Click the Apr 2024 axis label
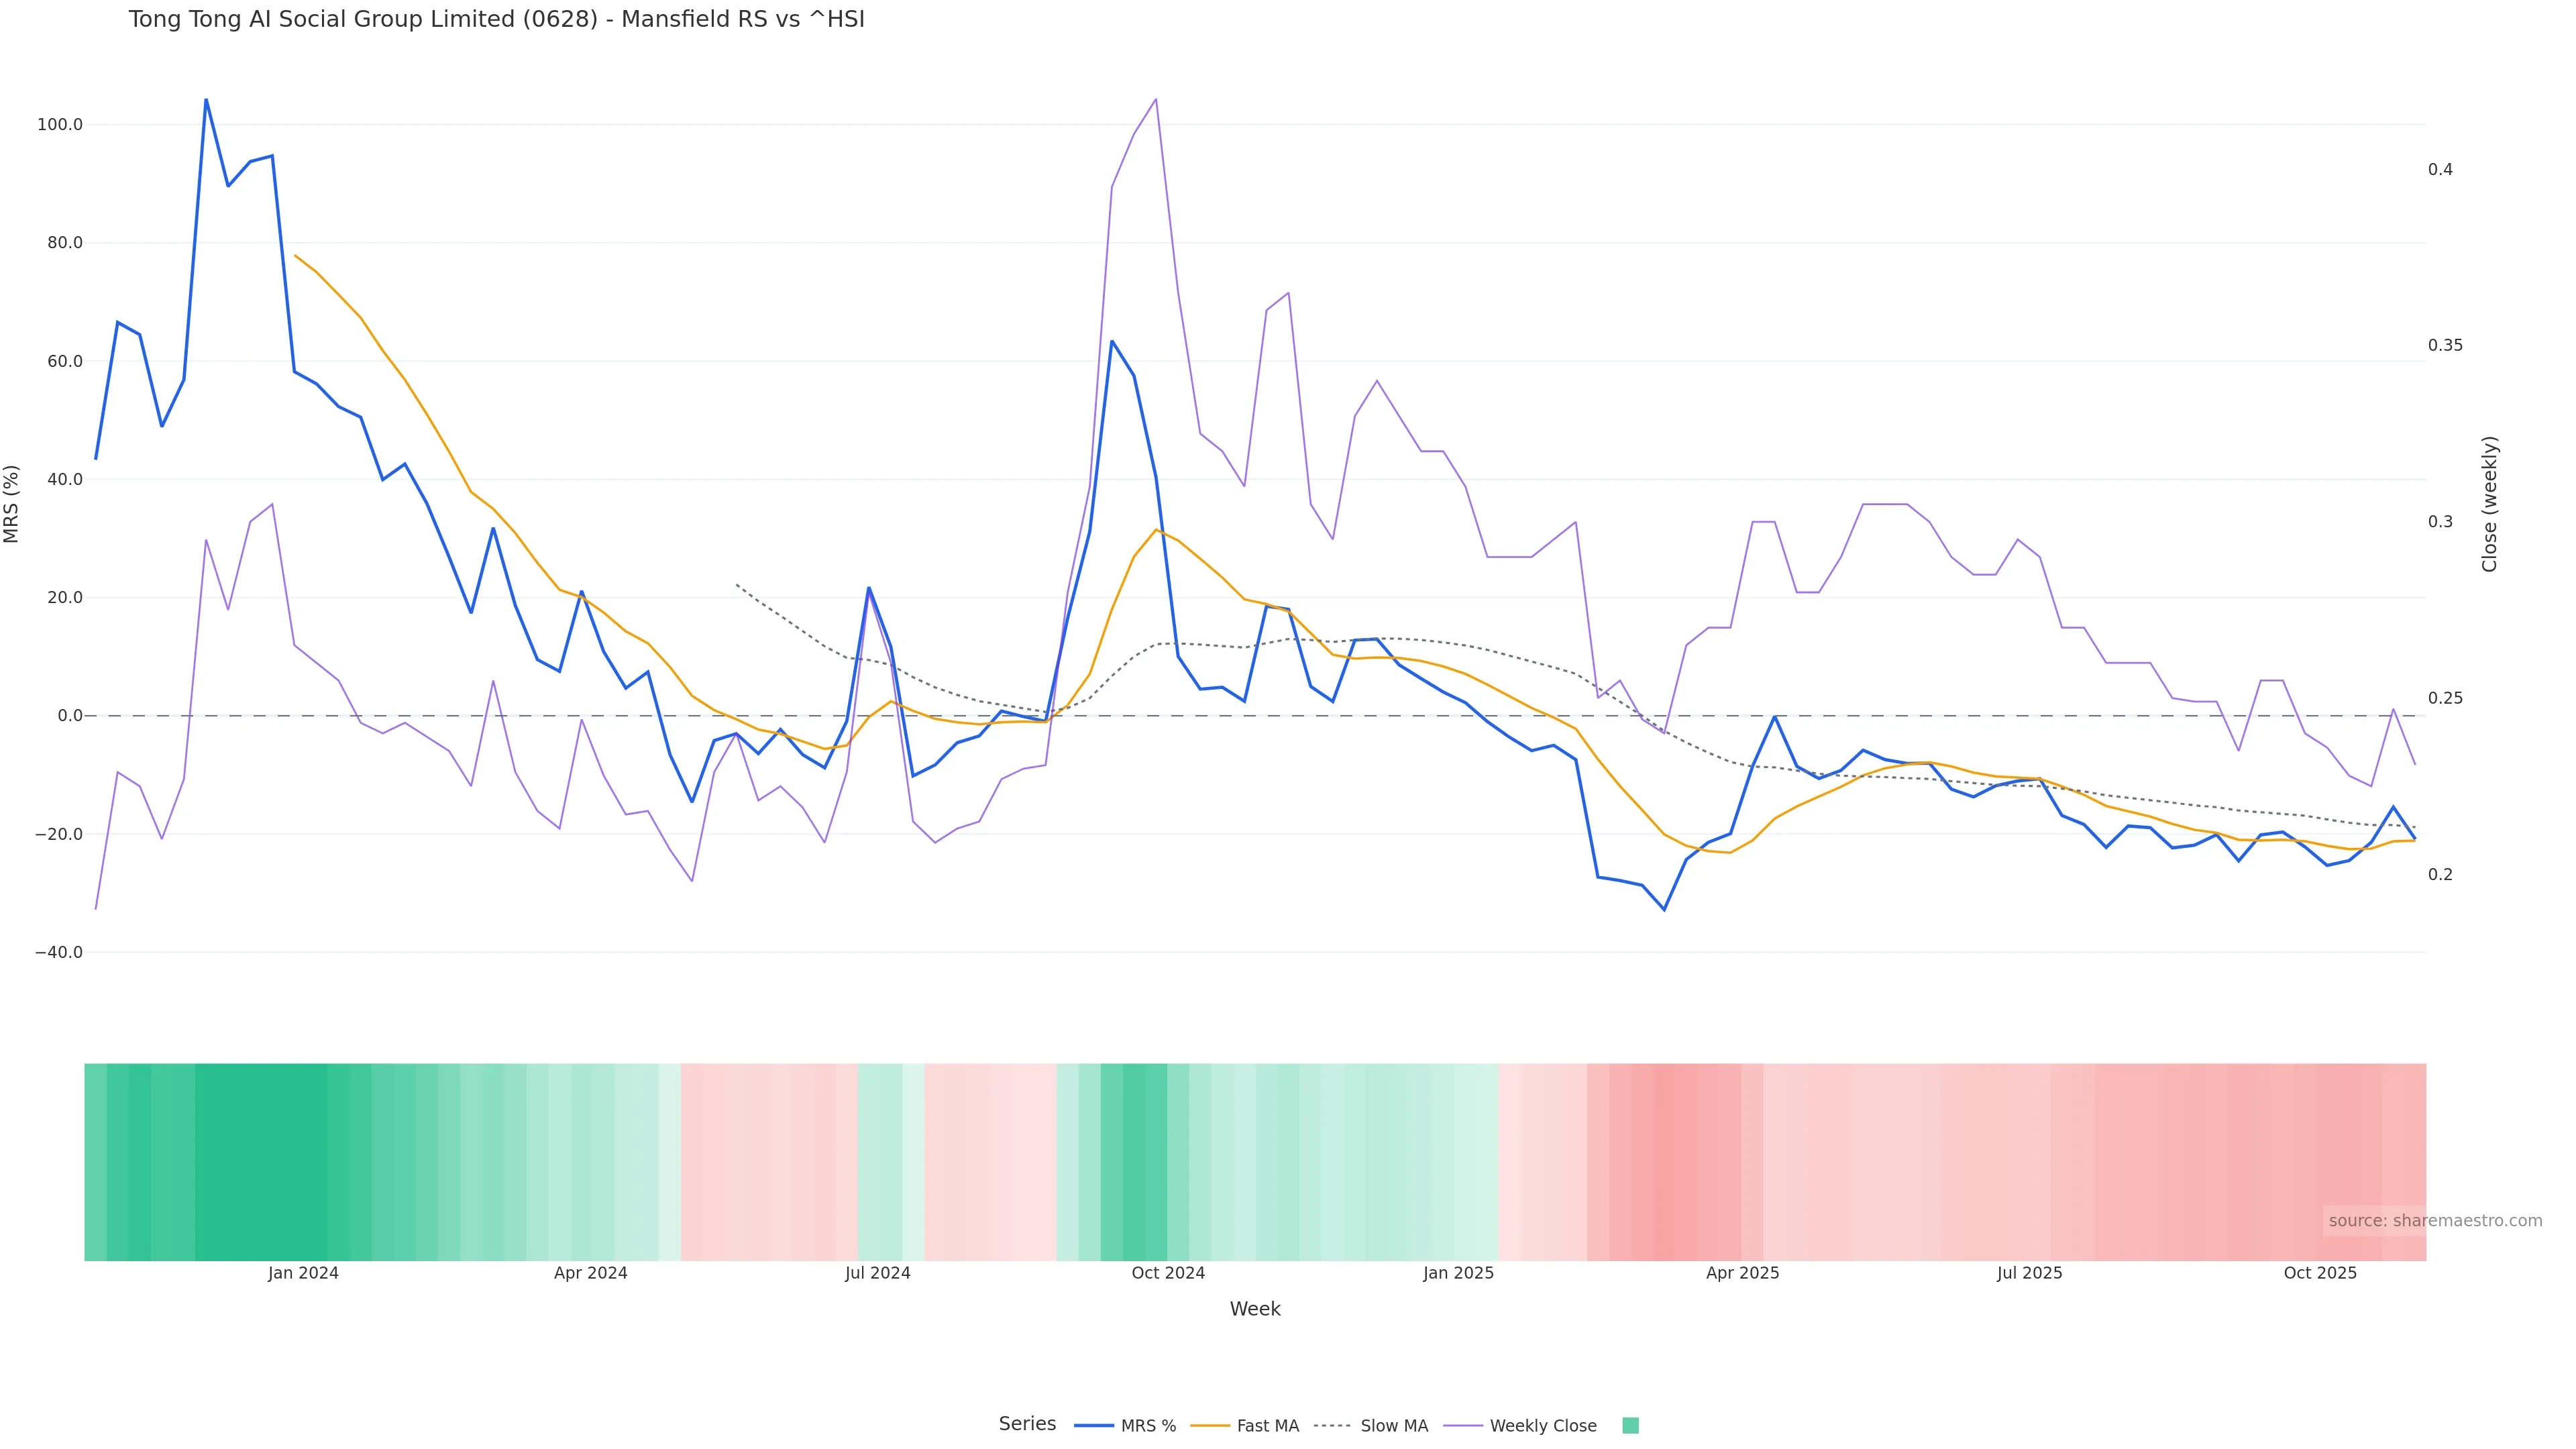 [x=590, y=1273]
